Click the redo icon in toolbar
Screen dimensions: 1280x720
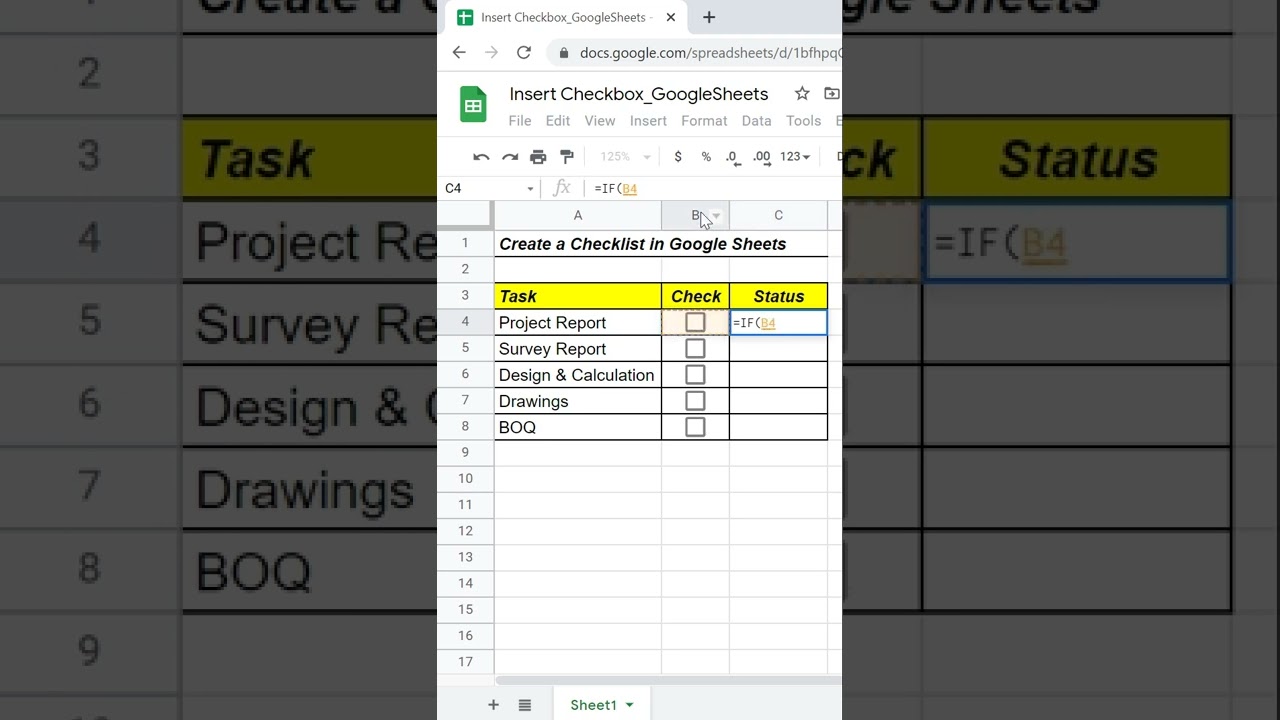coord(510,157)
